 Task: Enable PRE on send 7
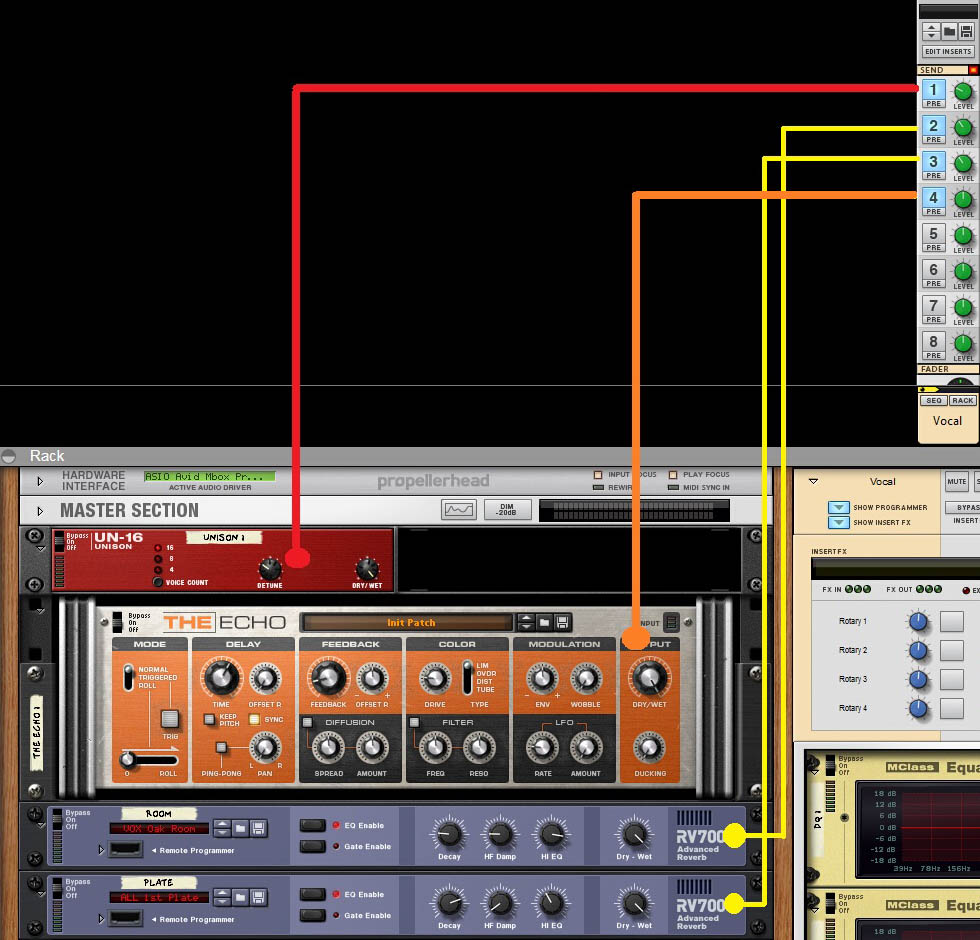pos(934,319)
